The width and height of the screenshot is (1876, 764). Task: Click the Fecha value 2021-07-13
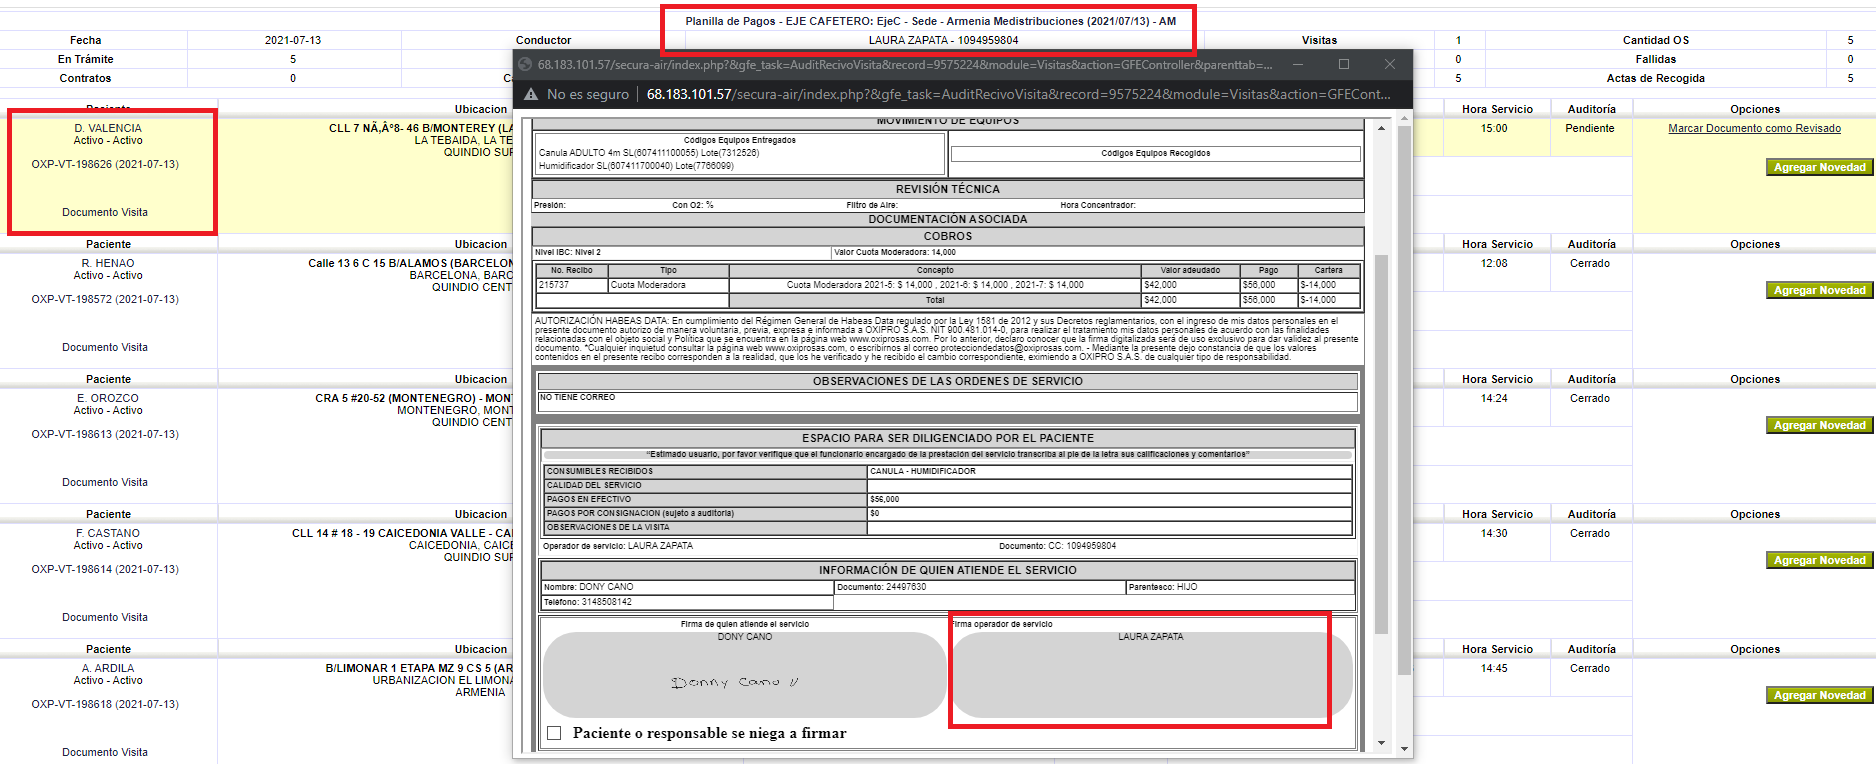pyautogui.click(x=293, y=40)
